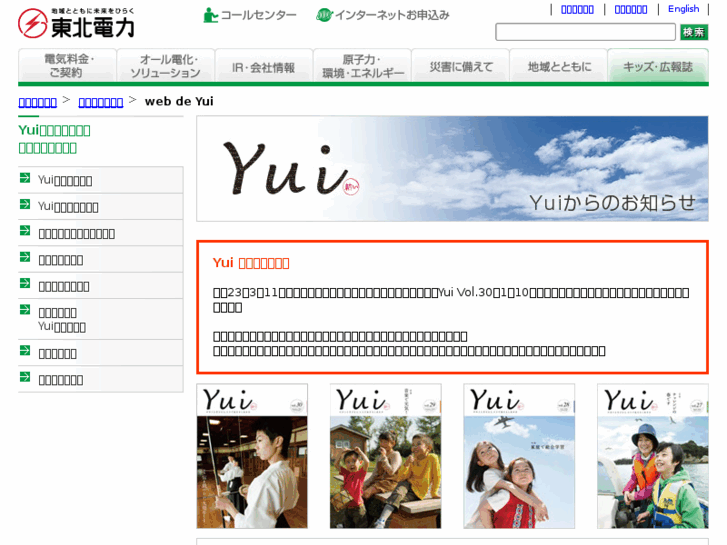
Task: Click the first blue header link left of English
Action: click(577, 9)
